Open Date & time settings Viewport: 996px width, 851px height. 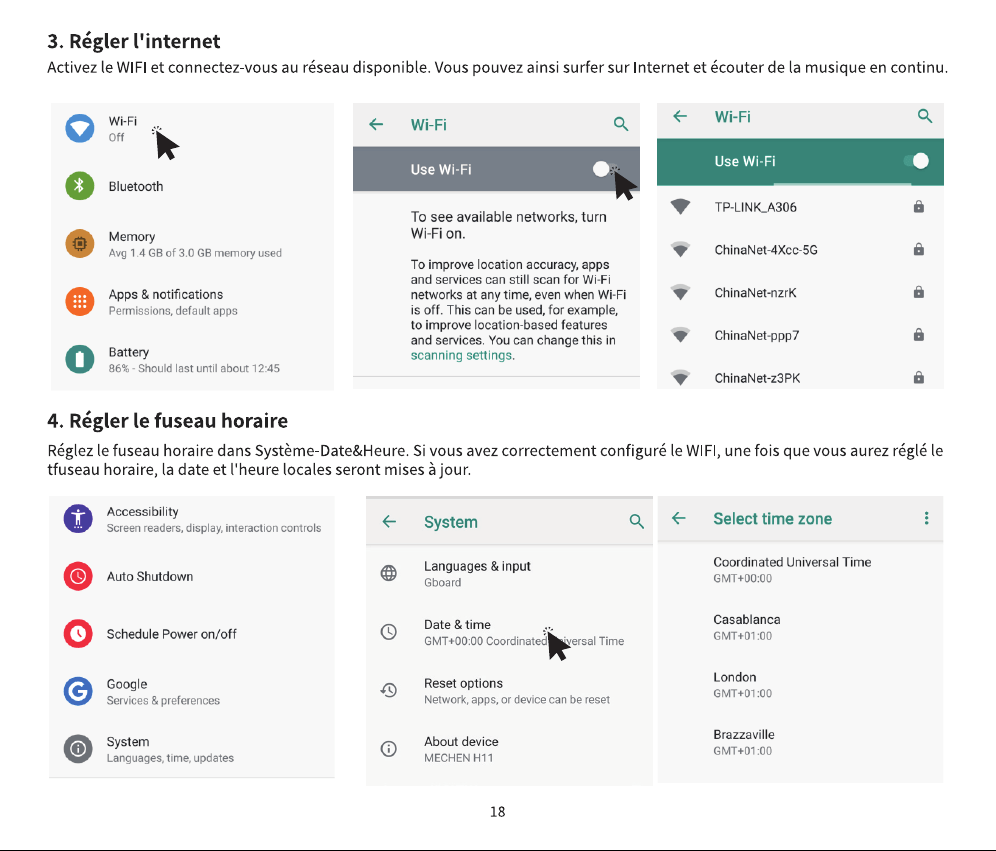pyautogui.click(x=509, y=632)
